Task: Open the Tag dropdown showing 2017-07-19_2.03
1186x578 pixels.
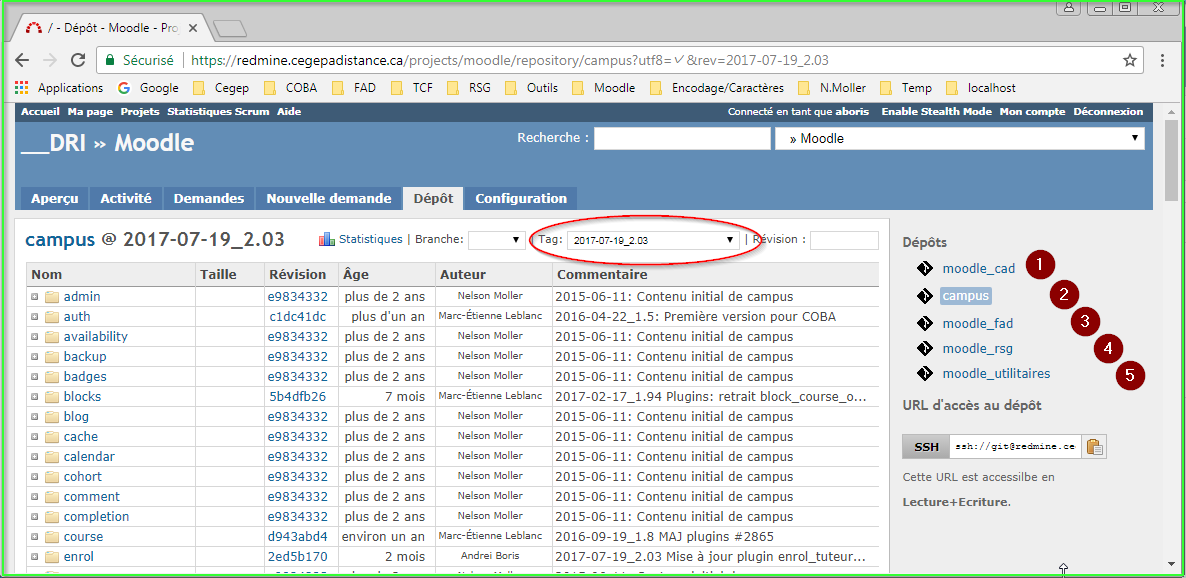Action: (x=653, y=240)
